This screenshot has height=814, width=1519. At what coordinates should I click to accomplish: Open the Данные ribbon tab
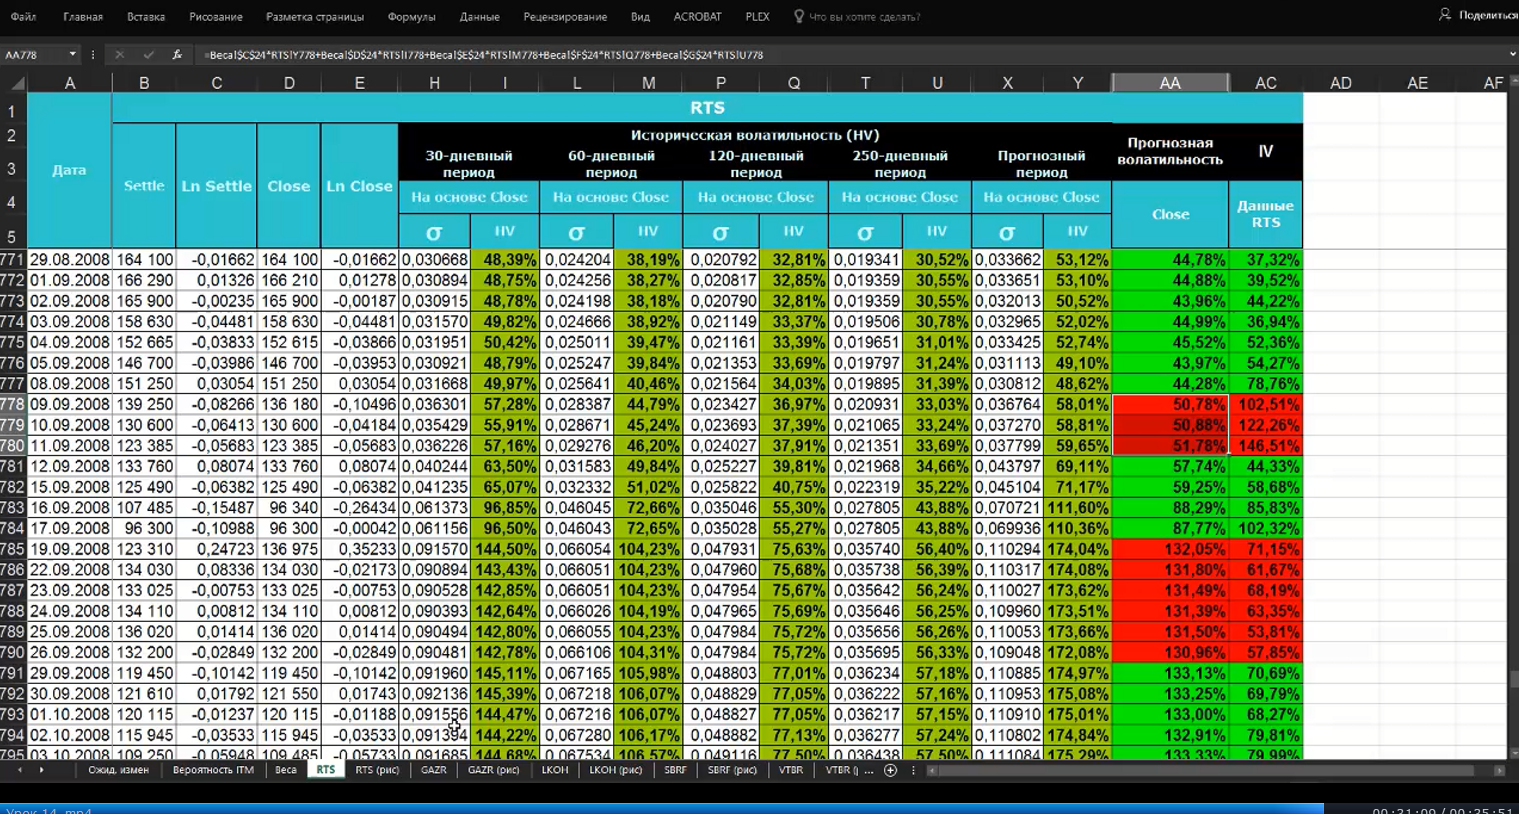click(479, 17)
